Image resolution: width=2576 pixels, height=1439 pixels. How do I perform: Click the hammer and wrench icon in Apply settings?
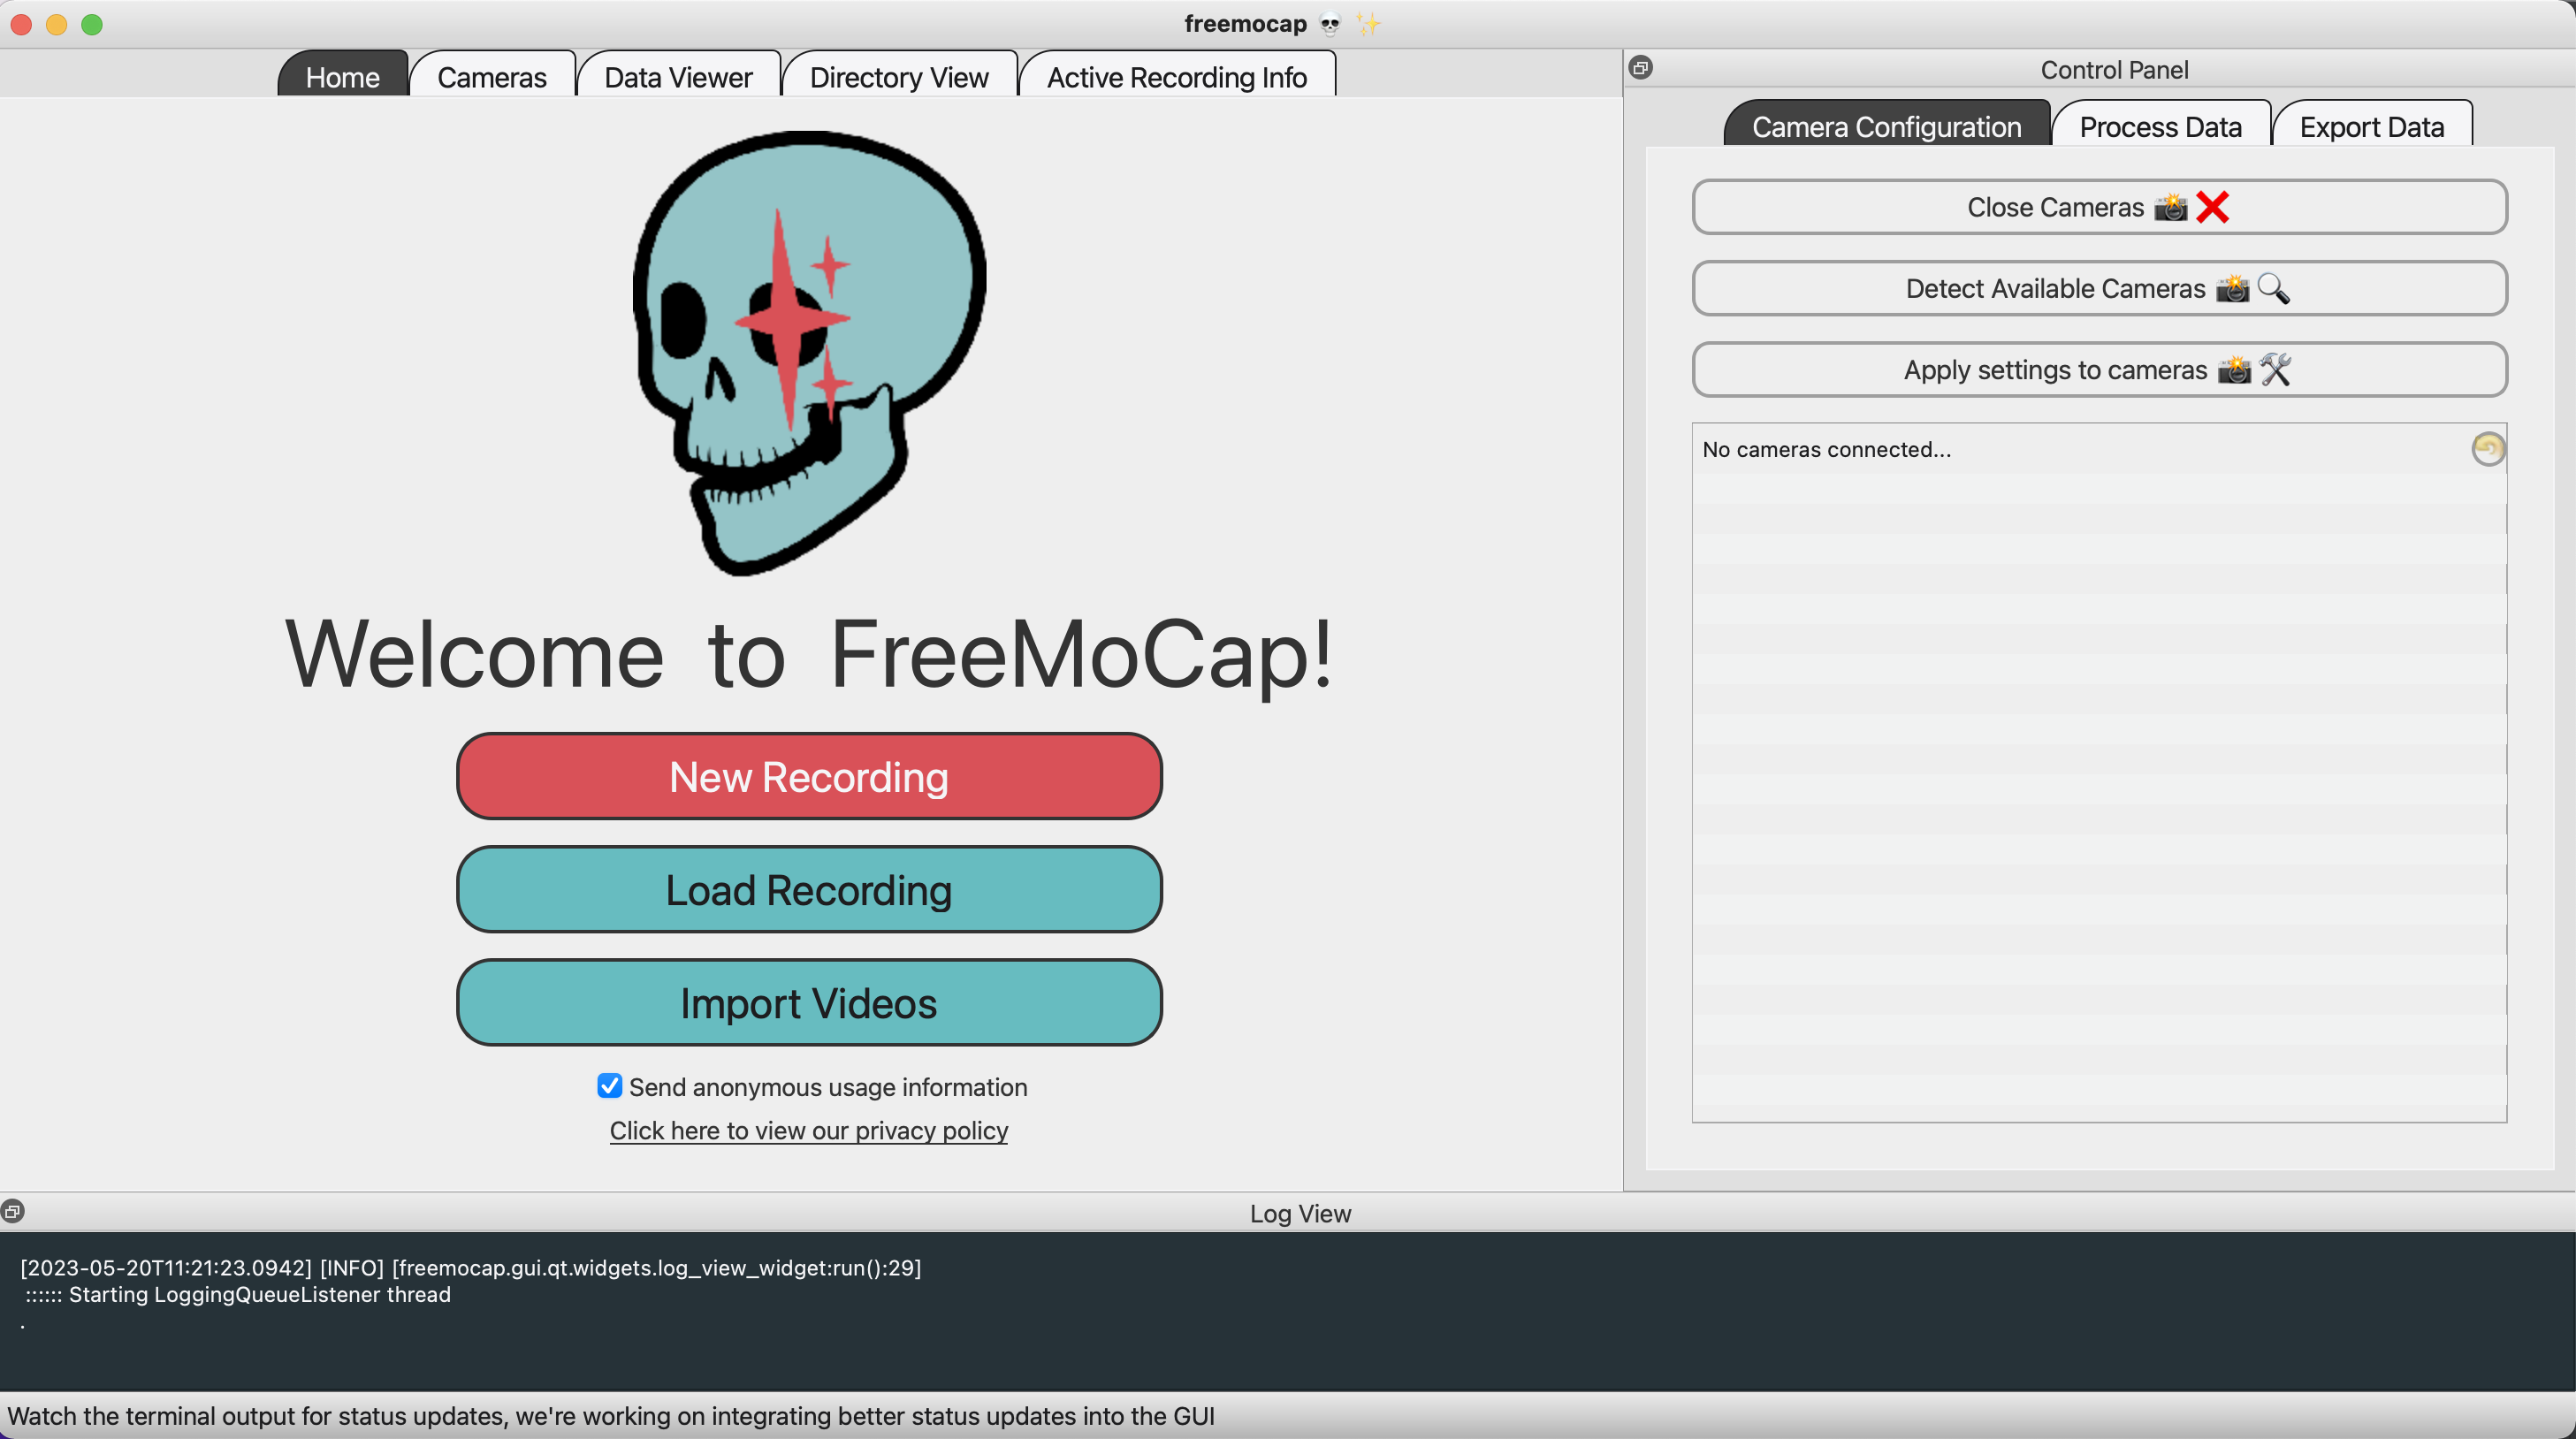[x=2277, y=369]
